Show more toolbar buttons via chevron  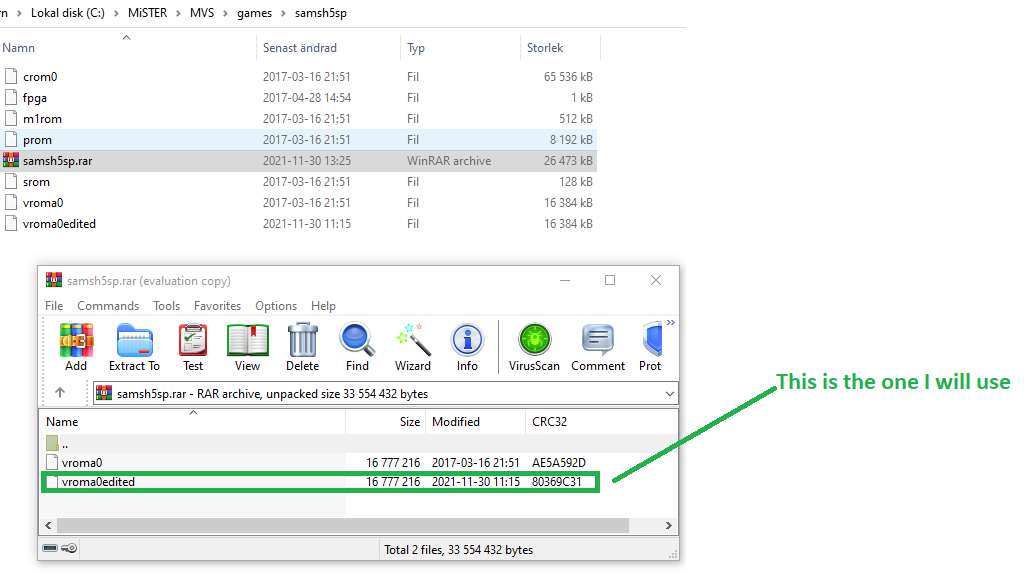tap(671, 322)
